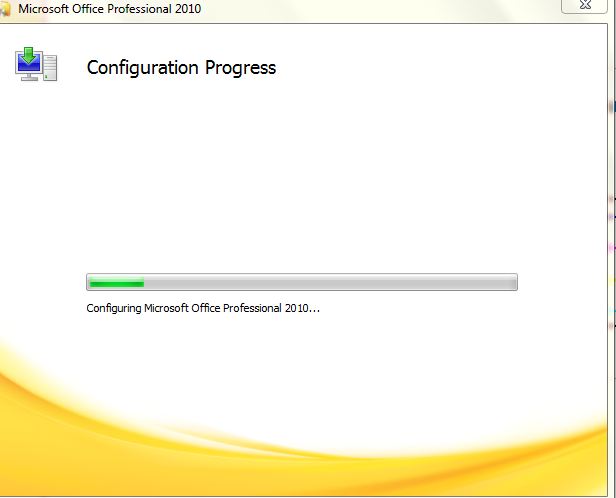Click the "Configuration Progress" heading
This screenshot has height=498, width=616.
pyautogui.click(x=181, y=68)
